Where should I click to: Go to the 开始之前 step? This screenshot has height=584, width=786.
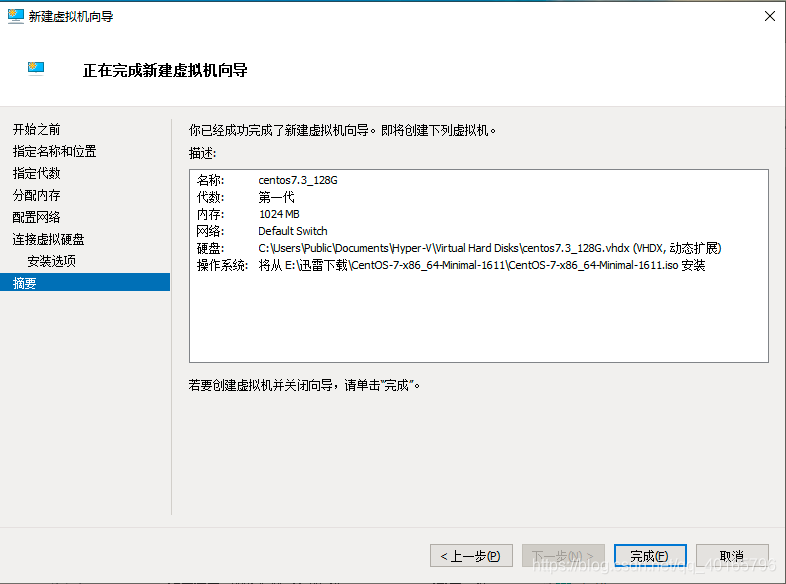pyautogui.click(x=36, y=129)
